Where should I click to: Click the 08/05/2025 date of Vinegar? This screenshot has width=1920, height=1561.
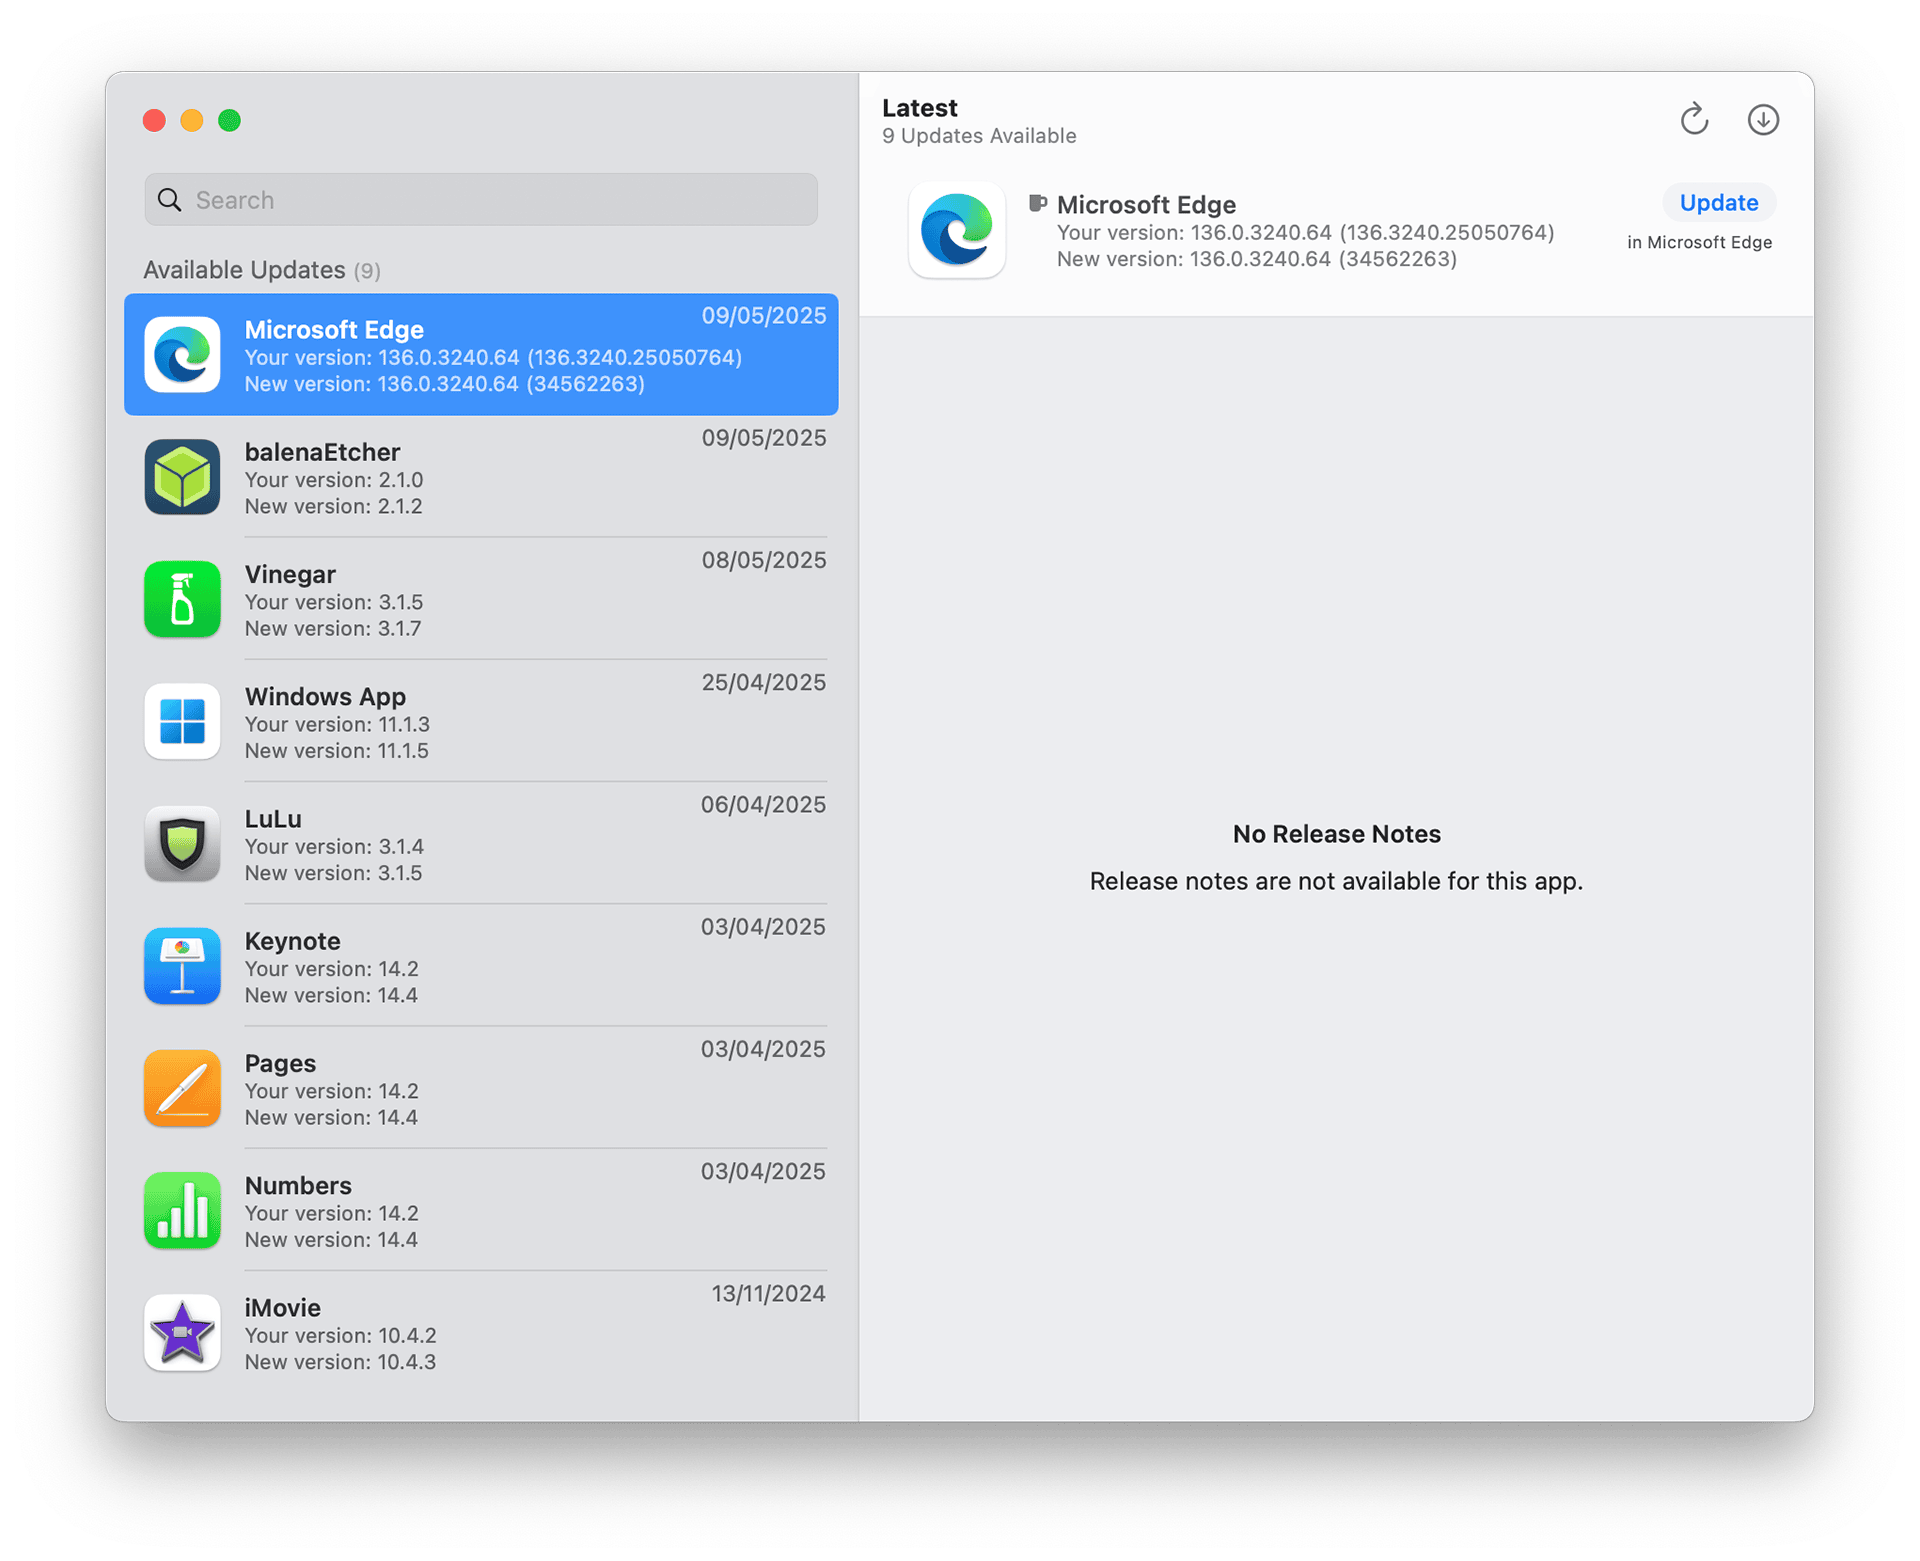[763, 560]
